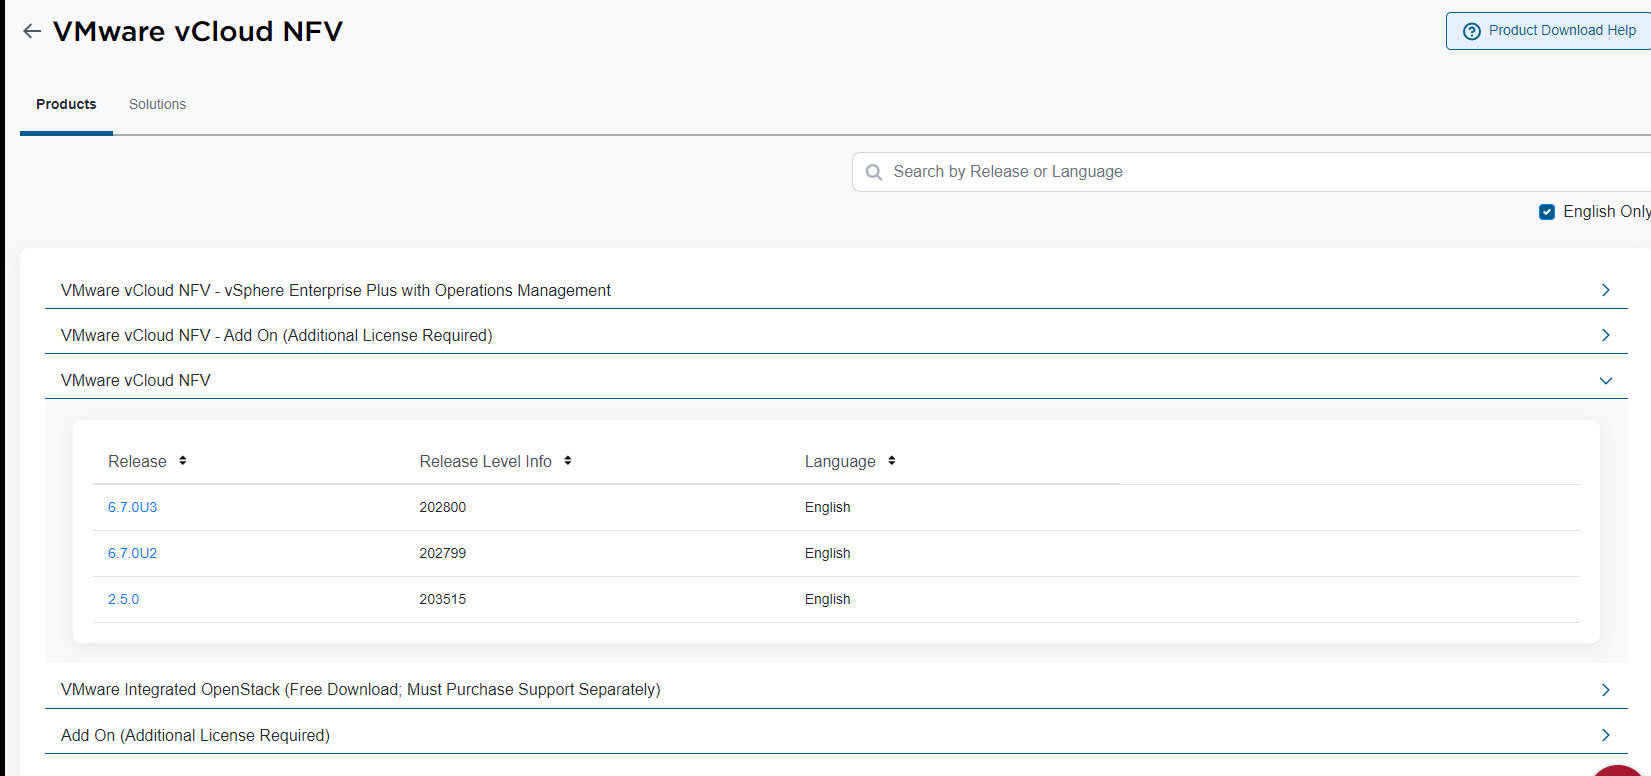1651x776 pixels.
Task: Select the Products tab
Action: tap(66, 104)
